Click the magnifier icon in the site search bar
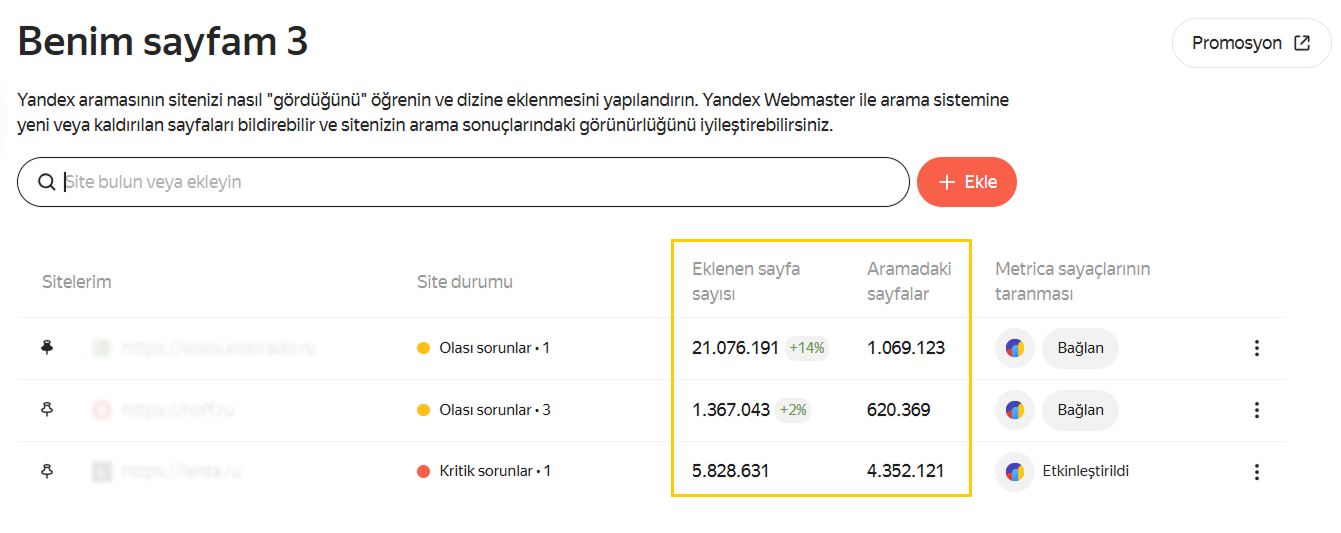Image resolution: width=1341 pixels, height=533 pixels. [x=46, y=182]
